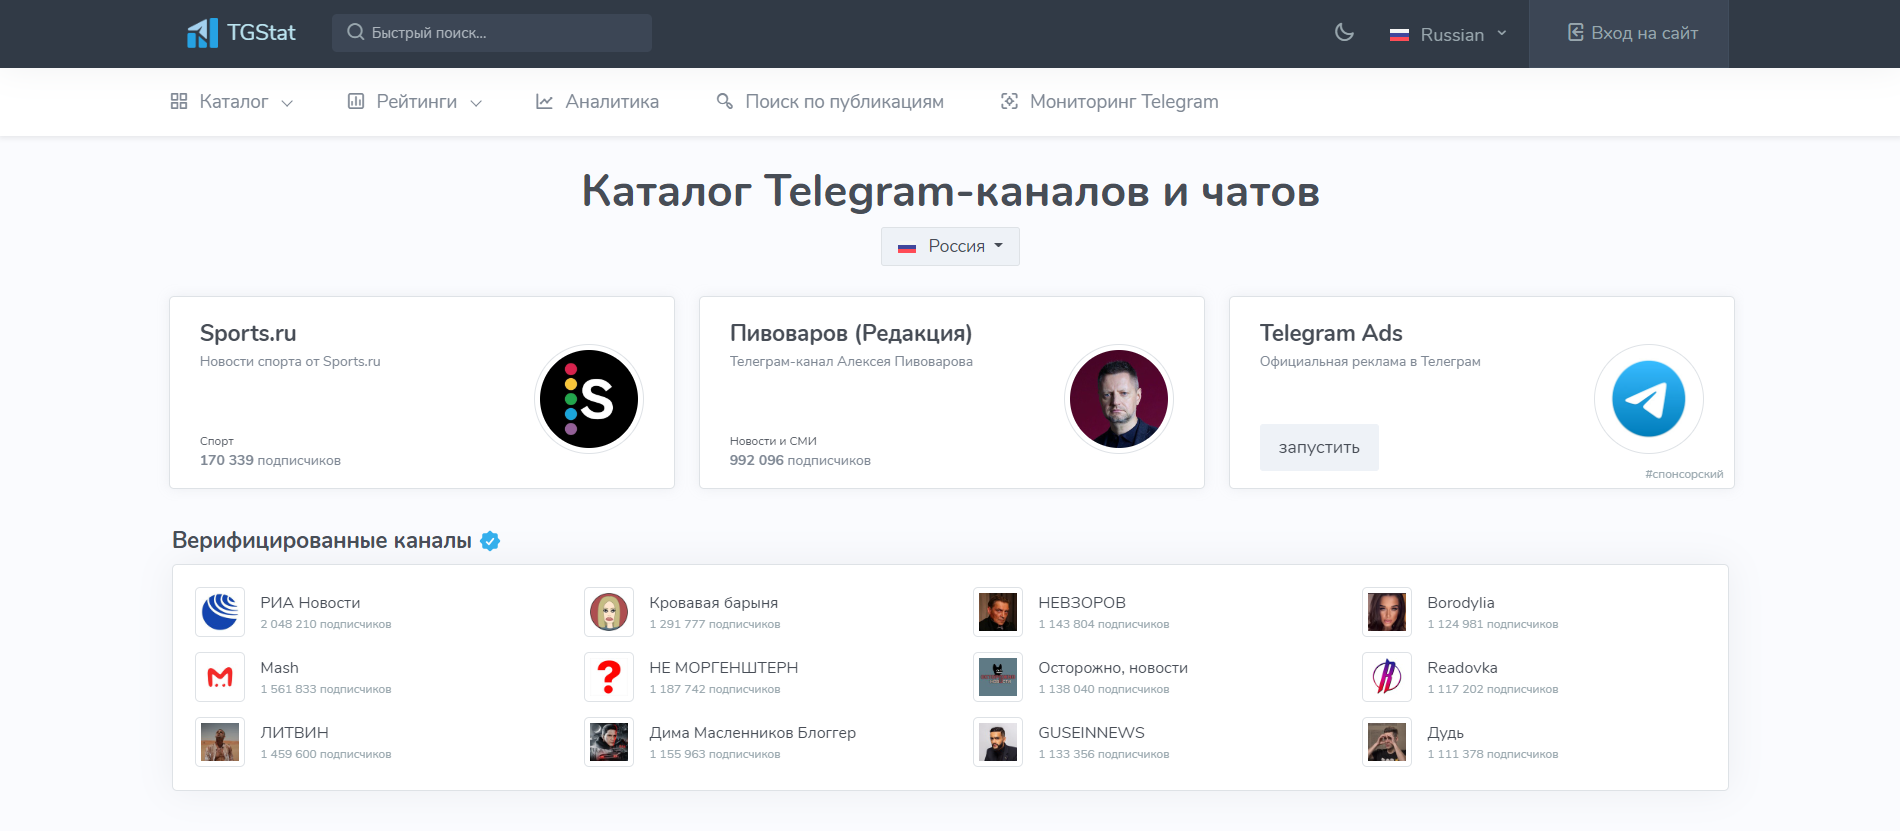
Task: Click the НЕ МОРГЕНШТЕРН question mark icon
Action: (x=609, y=677)
